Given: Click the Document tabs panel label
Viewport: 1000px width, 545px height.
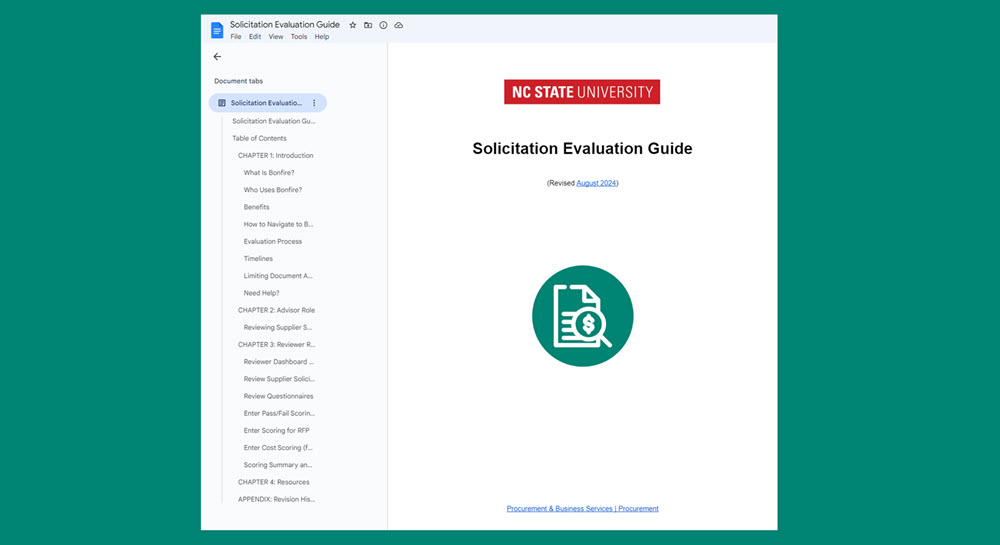Looking at the screenshot, I should (x=239, y=81).
